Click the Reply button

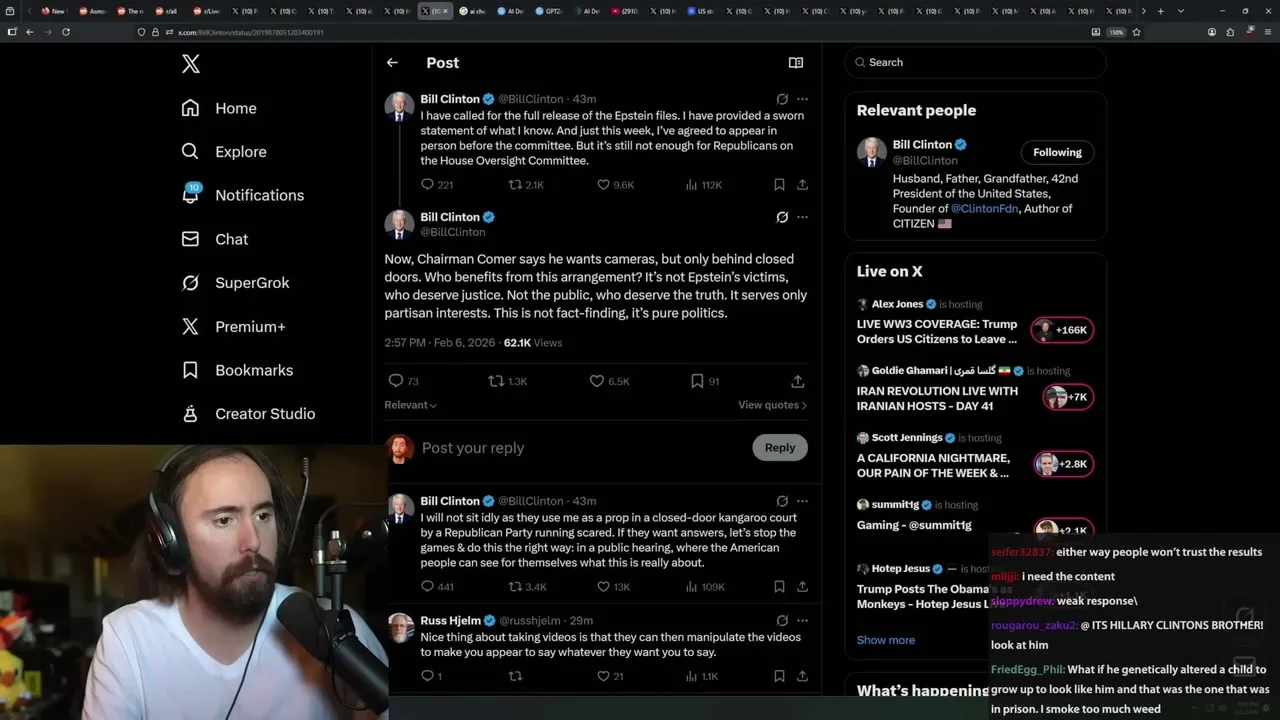click(780, 448)
